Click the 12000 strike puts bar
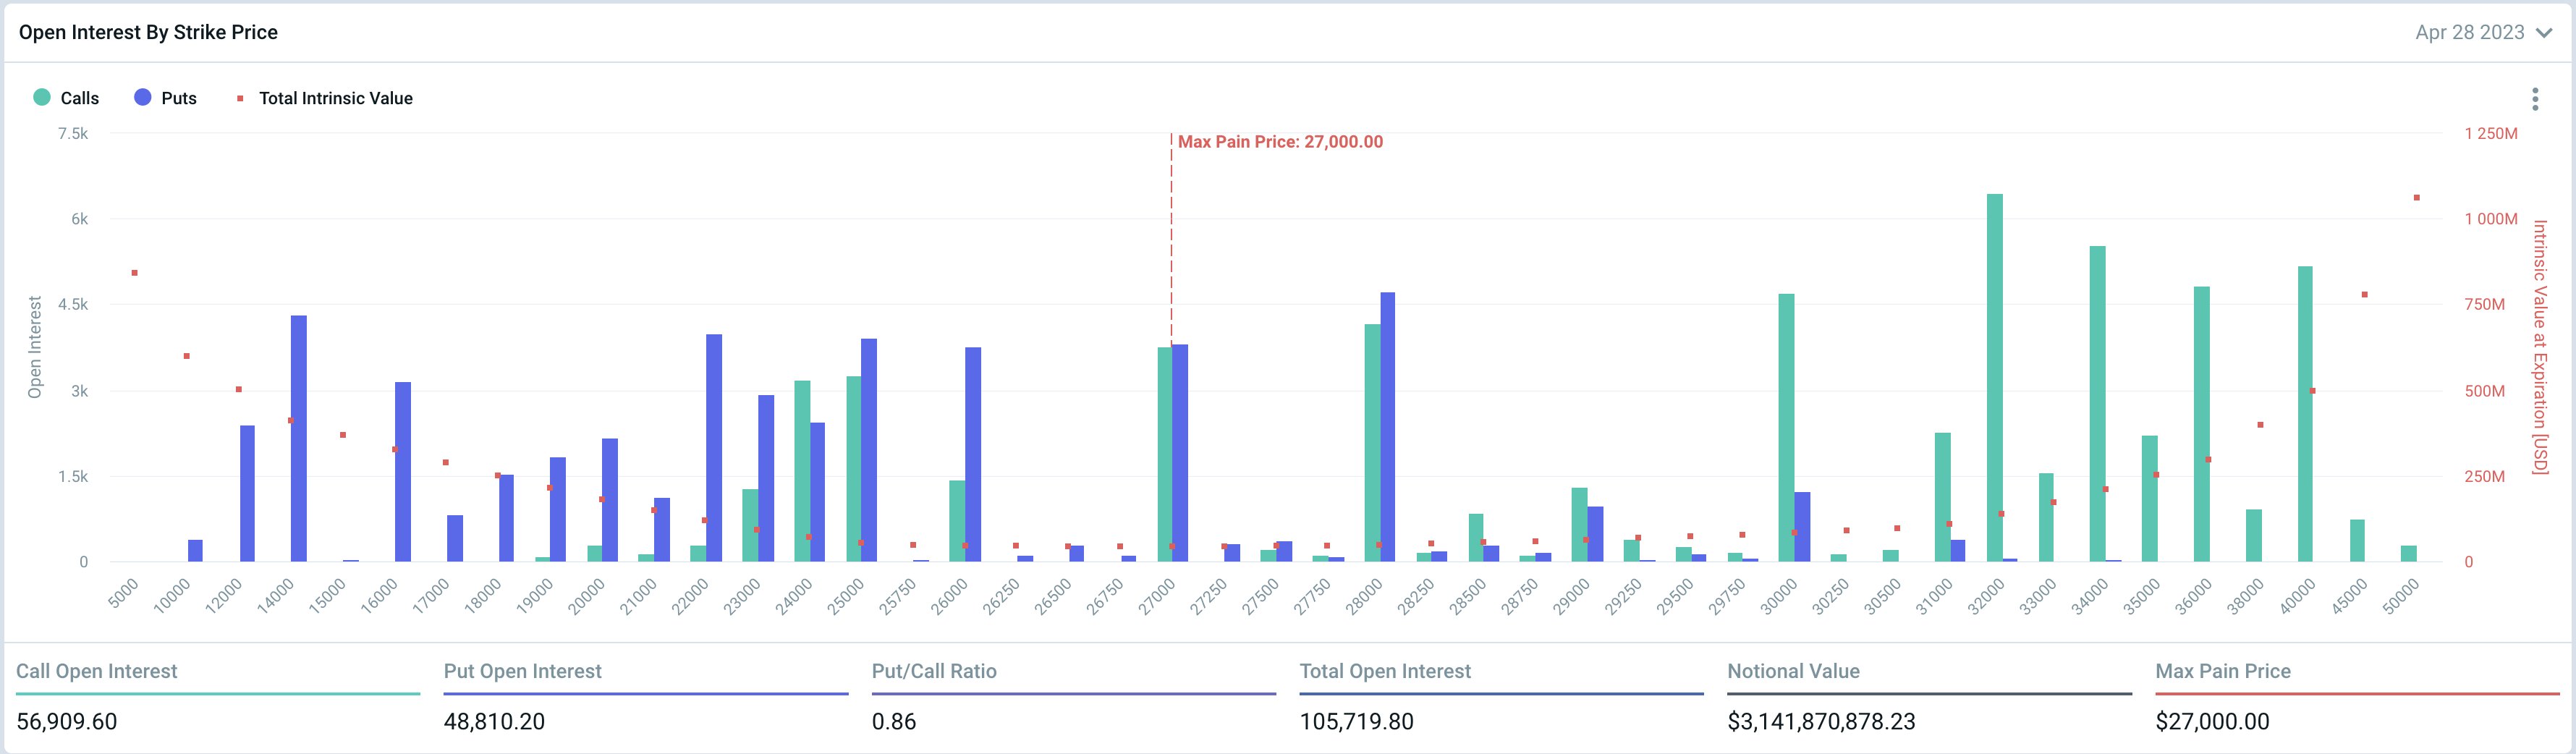This screenshot has width=2576, height=754. (x=247, y=494)
